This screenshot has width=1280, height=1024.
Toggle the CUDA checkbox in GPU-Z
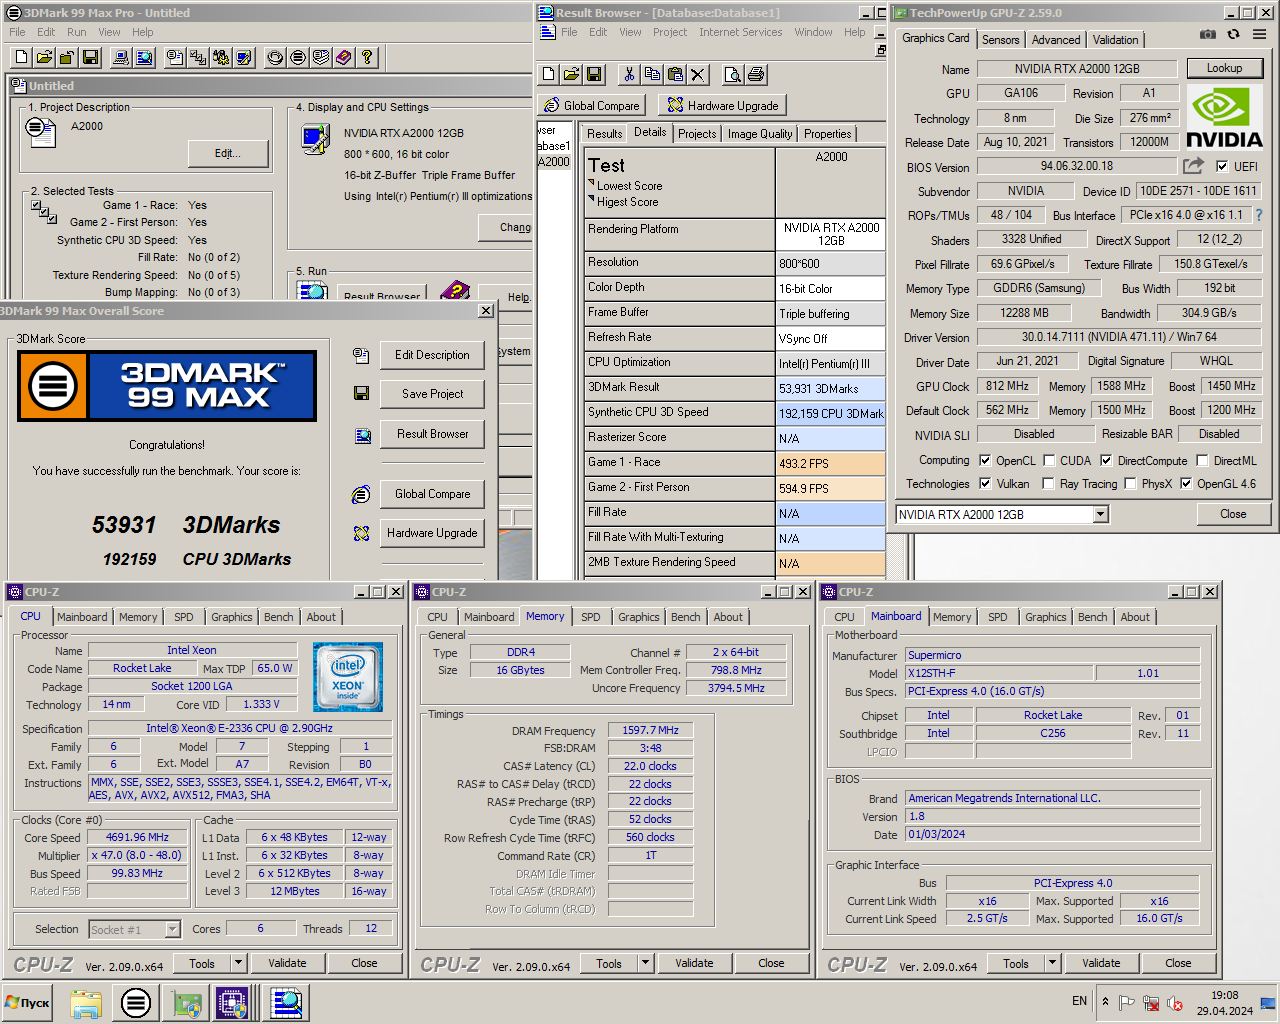[1049, 461]
